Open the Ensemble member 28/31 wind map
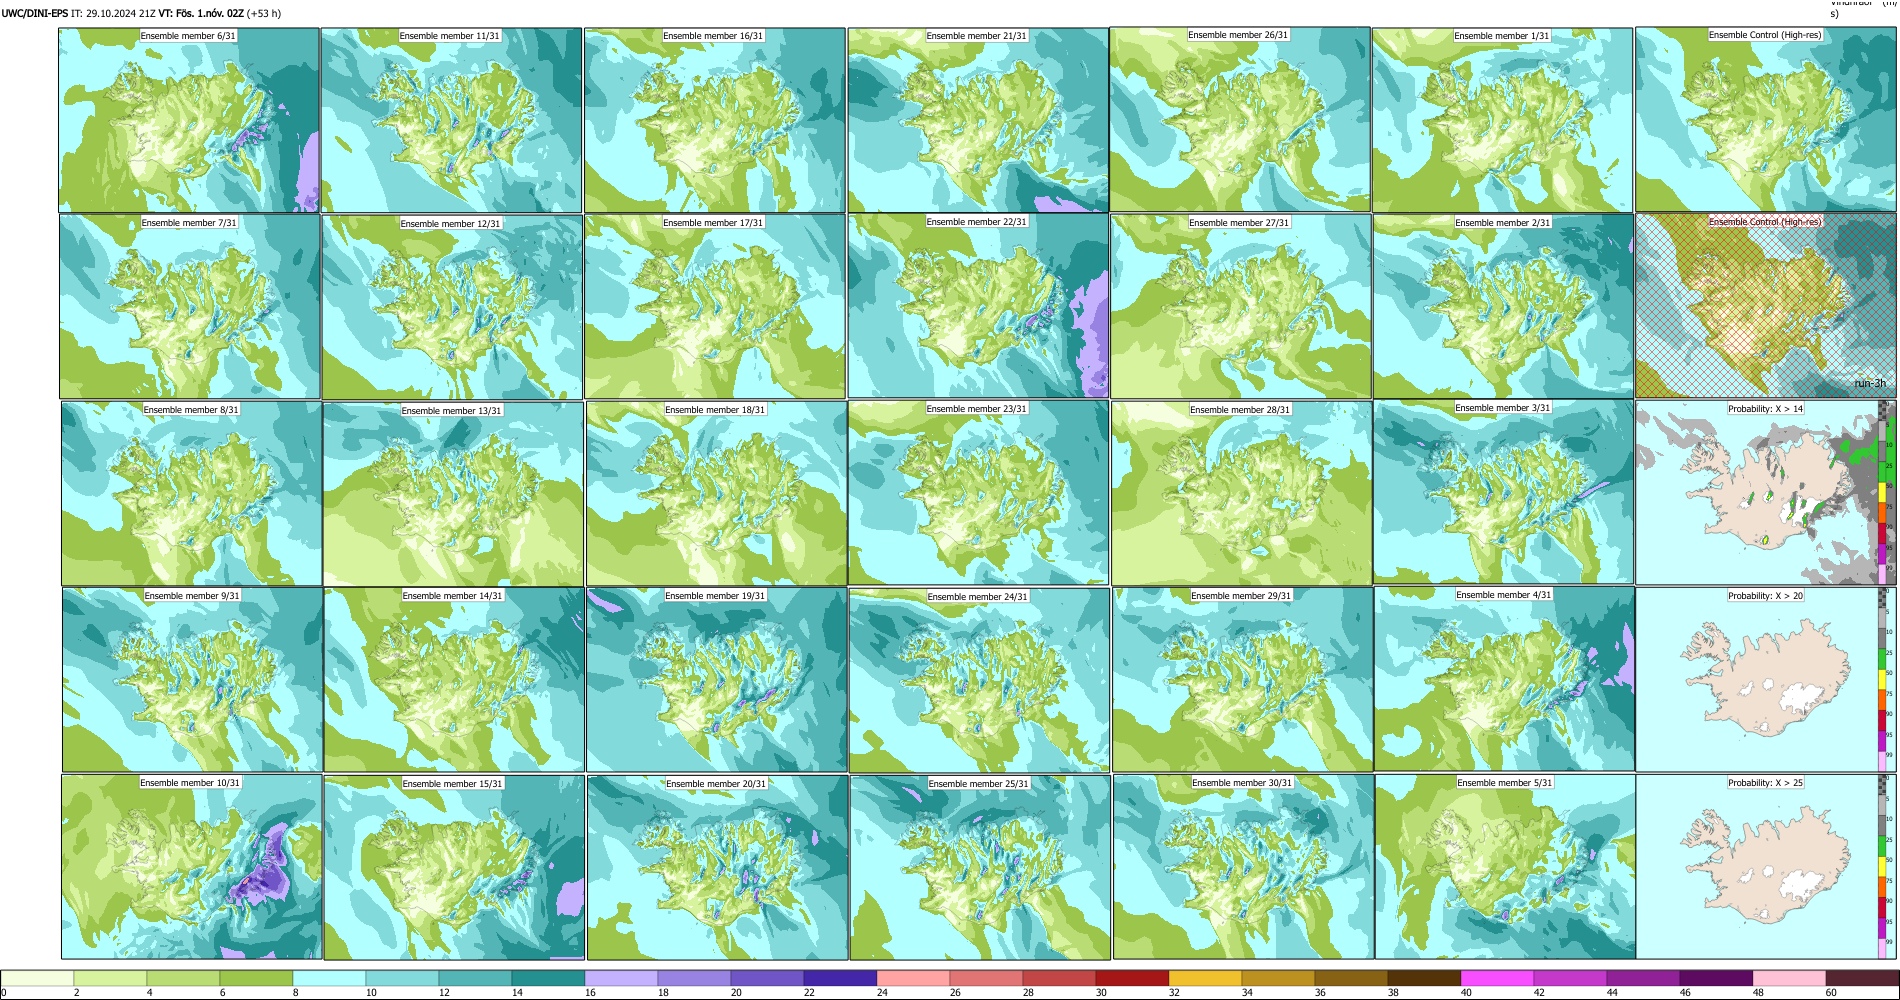 click(x=1241, y=493)
